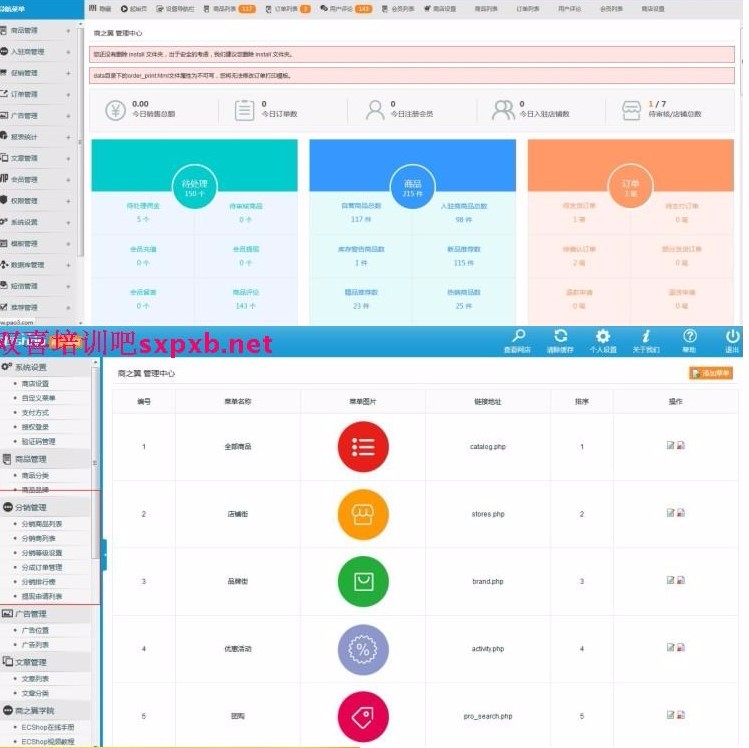Open 提现申请列表 sidebar link
This screenshot has height=748, width=749.
pyautogui.click(x=42, y=596)
